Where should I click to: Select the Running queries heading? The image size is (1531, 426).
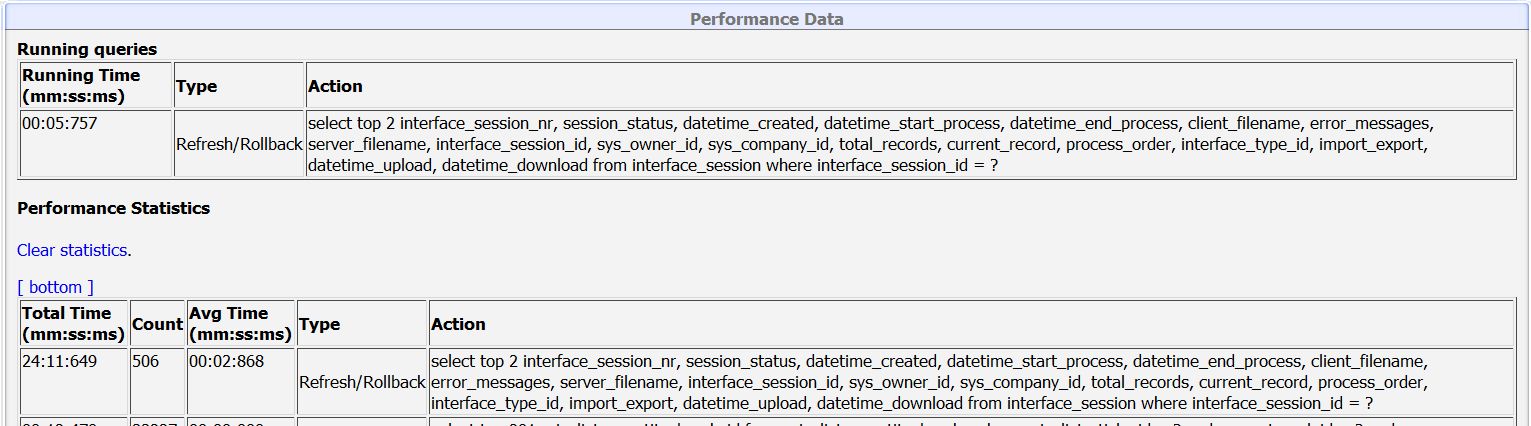(87, 49)
